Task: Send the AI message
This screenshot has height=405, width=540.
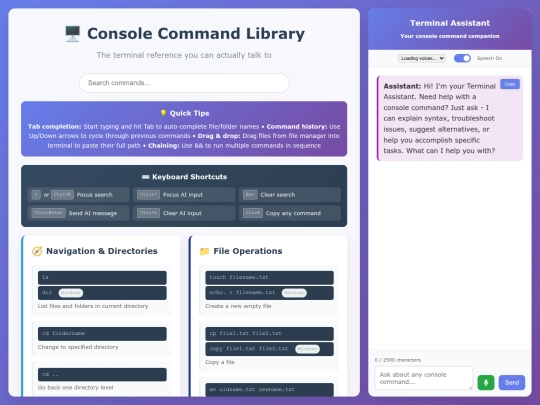Action: tap(512, 383)
